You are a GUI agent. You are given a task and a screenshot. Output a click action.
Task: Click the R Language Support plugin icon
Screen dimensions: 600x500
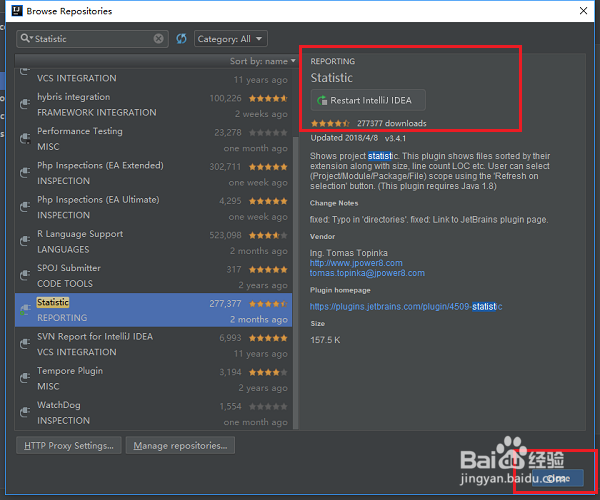[25, 241]
